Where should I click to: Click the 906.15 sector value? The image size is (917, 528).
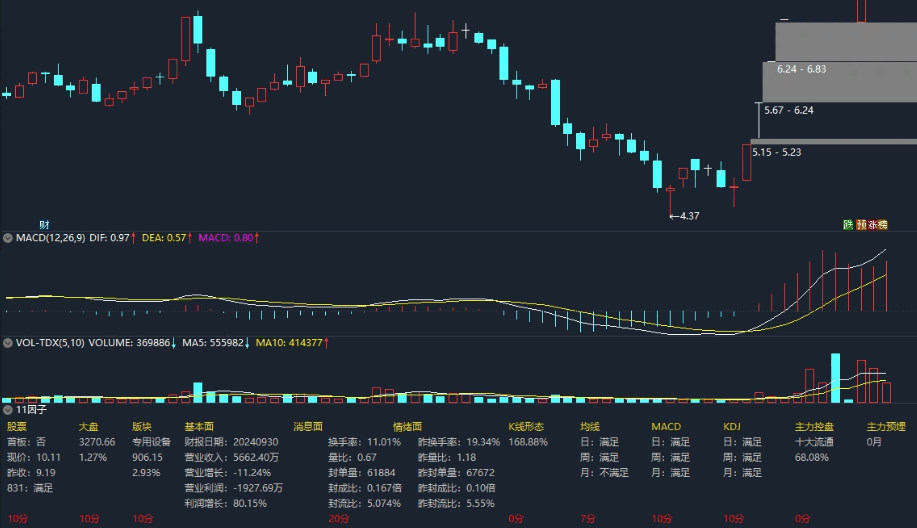click(x=147, y=457)
